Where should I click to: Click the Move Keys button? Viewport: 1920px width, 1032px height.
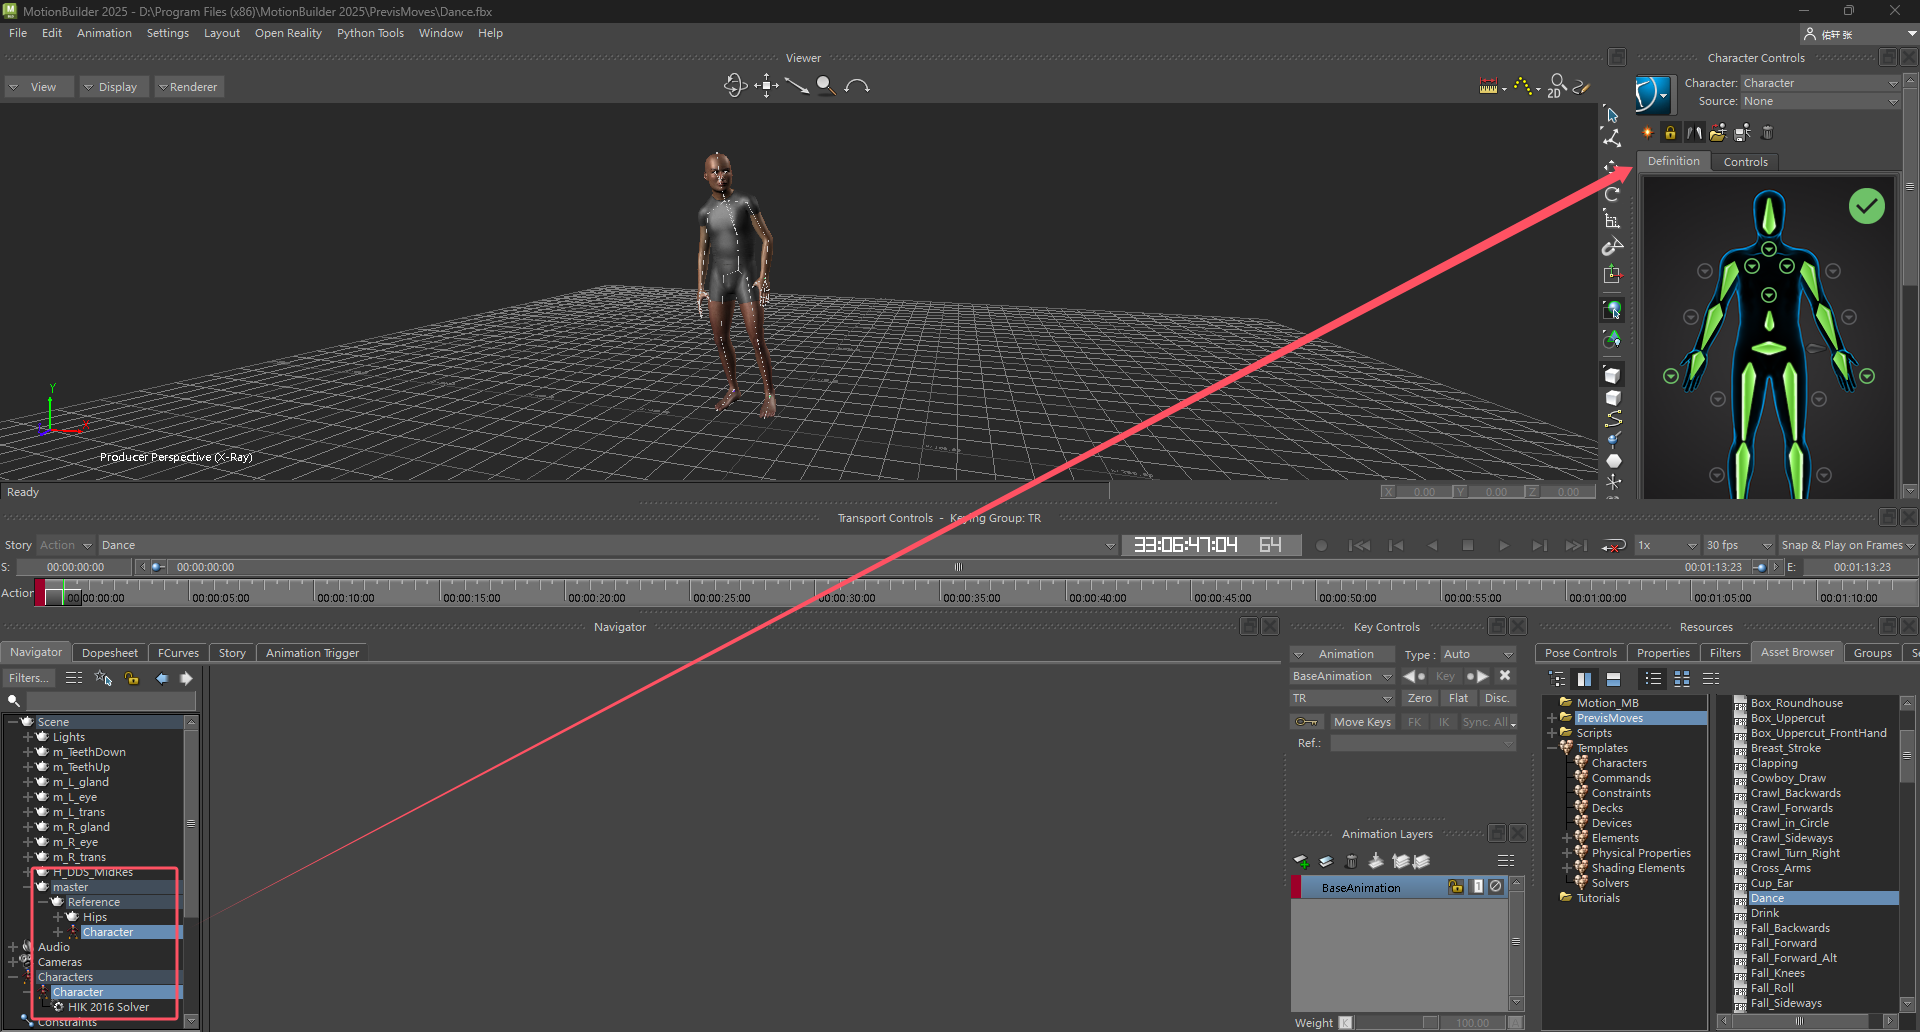pyautogui.click(x=1361, y=722)
